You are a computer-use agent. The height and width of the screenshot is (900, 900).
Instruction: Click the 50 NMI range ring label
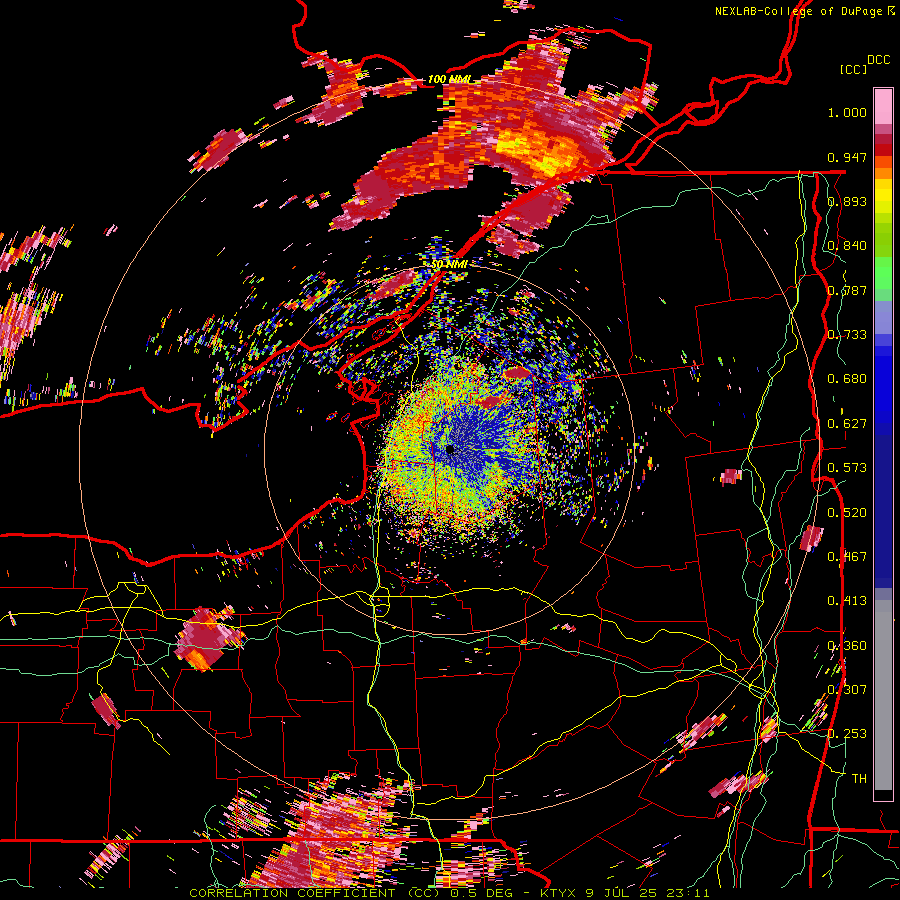point(449,264)
